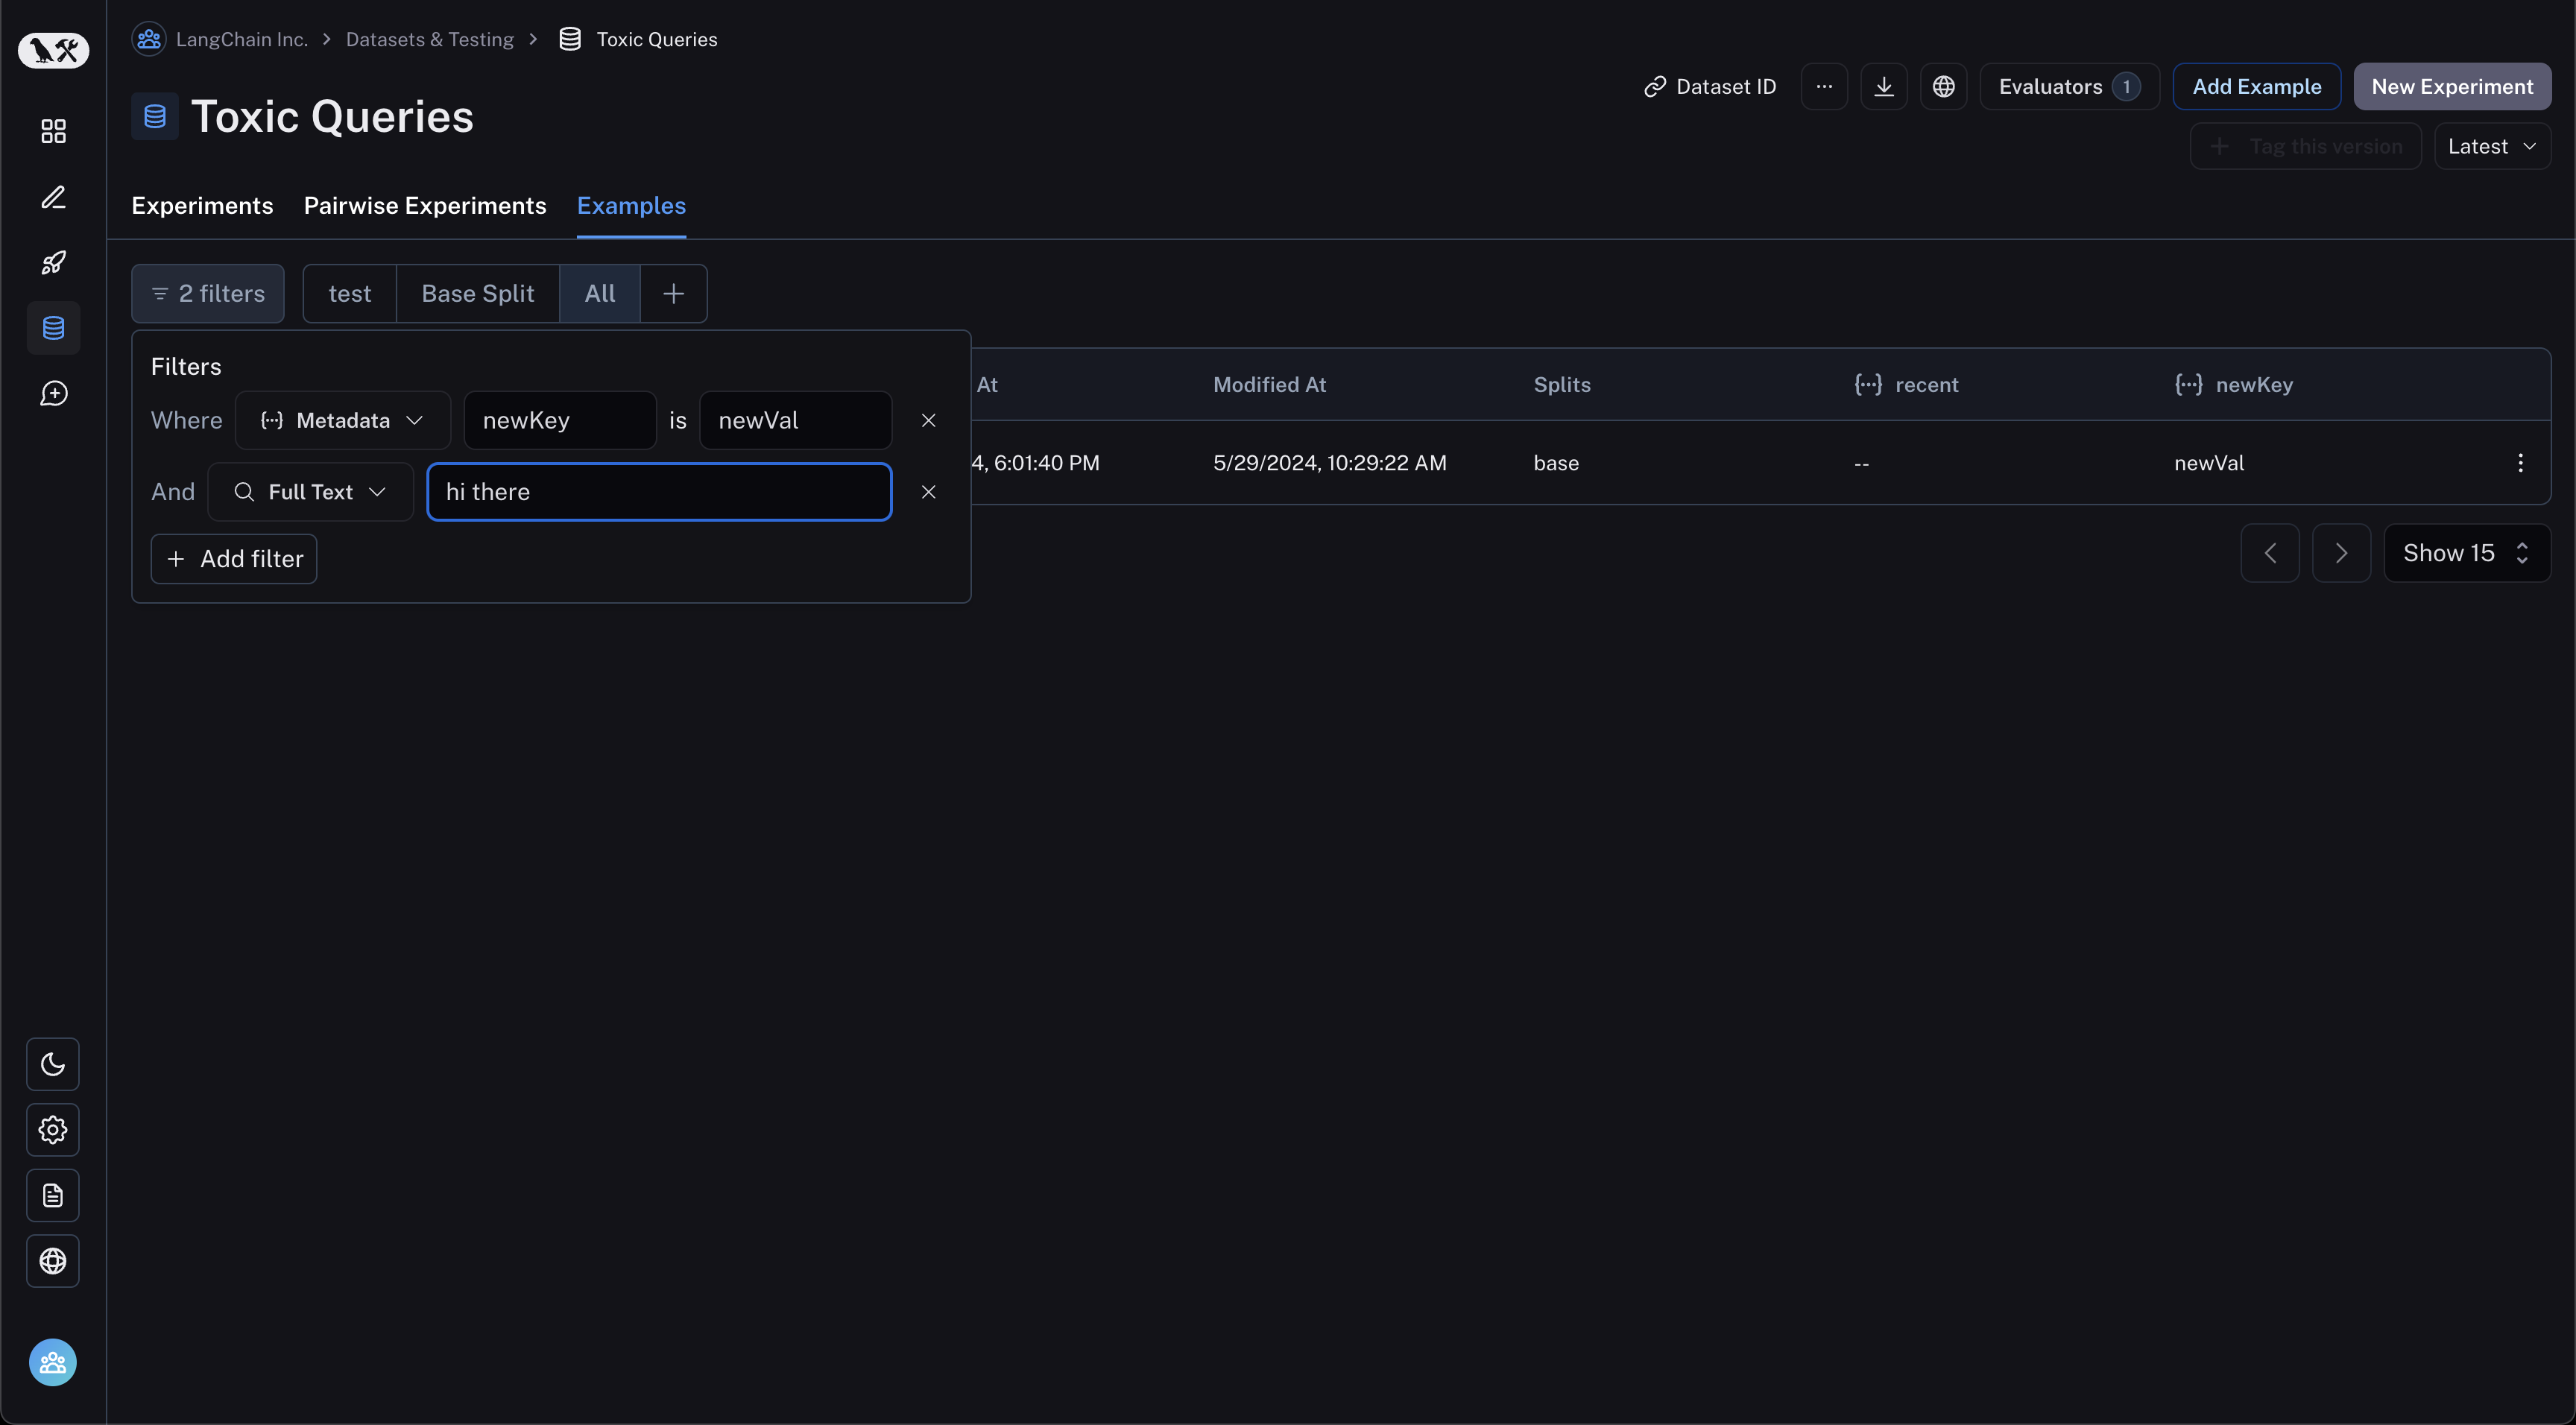2576x1425 pixels.
Task: Toggle dark mode with the moon icon
Action: click(53, 1063)
